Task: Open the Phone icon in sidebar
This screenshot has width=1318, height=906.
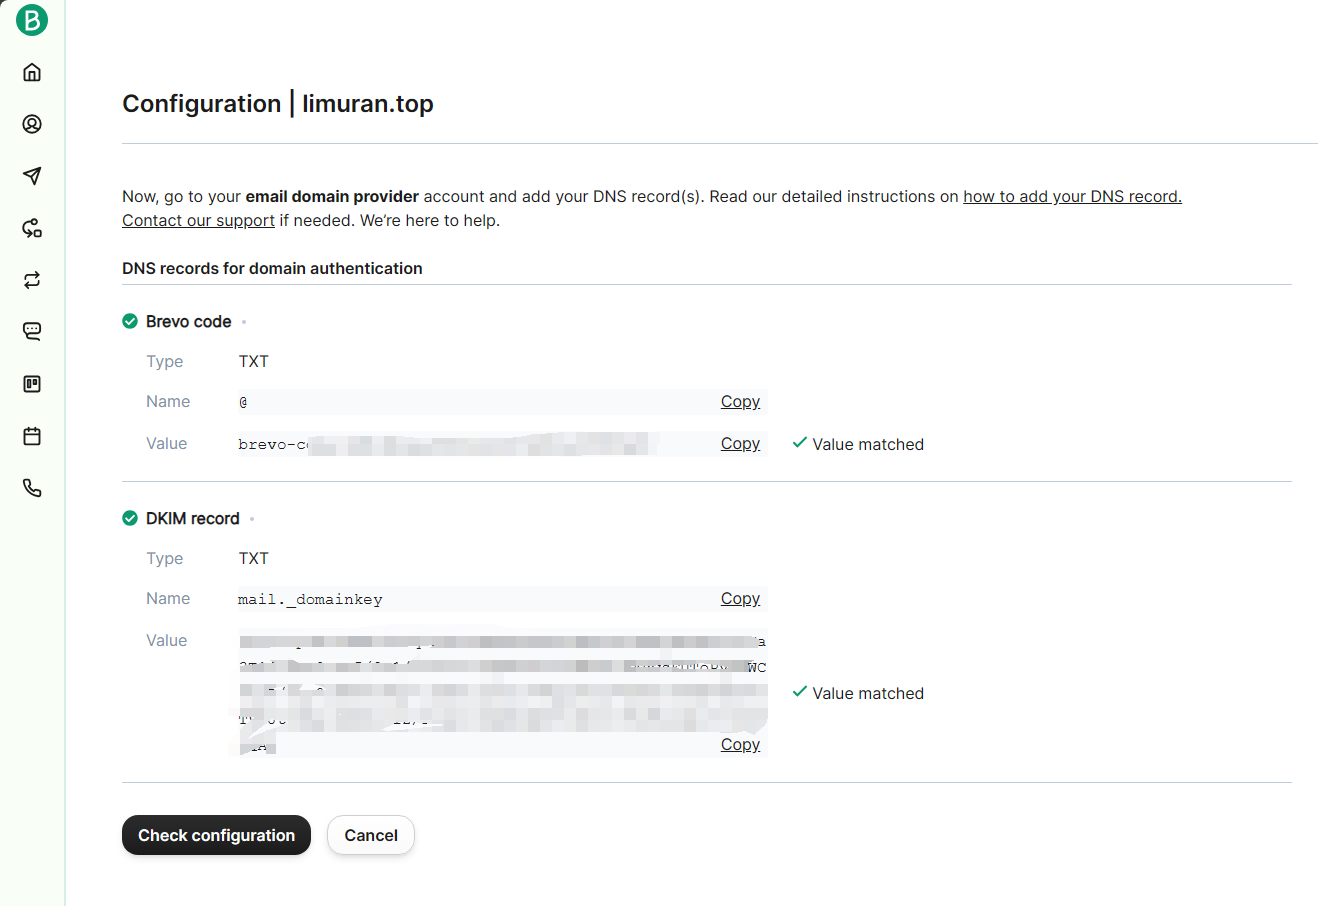Action: (x=32, y=488)
